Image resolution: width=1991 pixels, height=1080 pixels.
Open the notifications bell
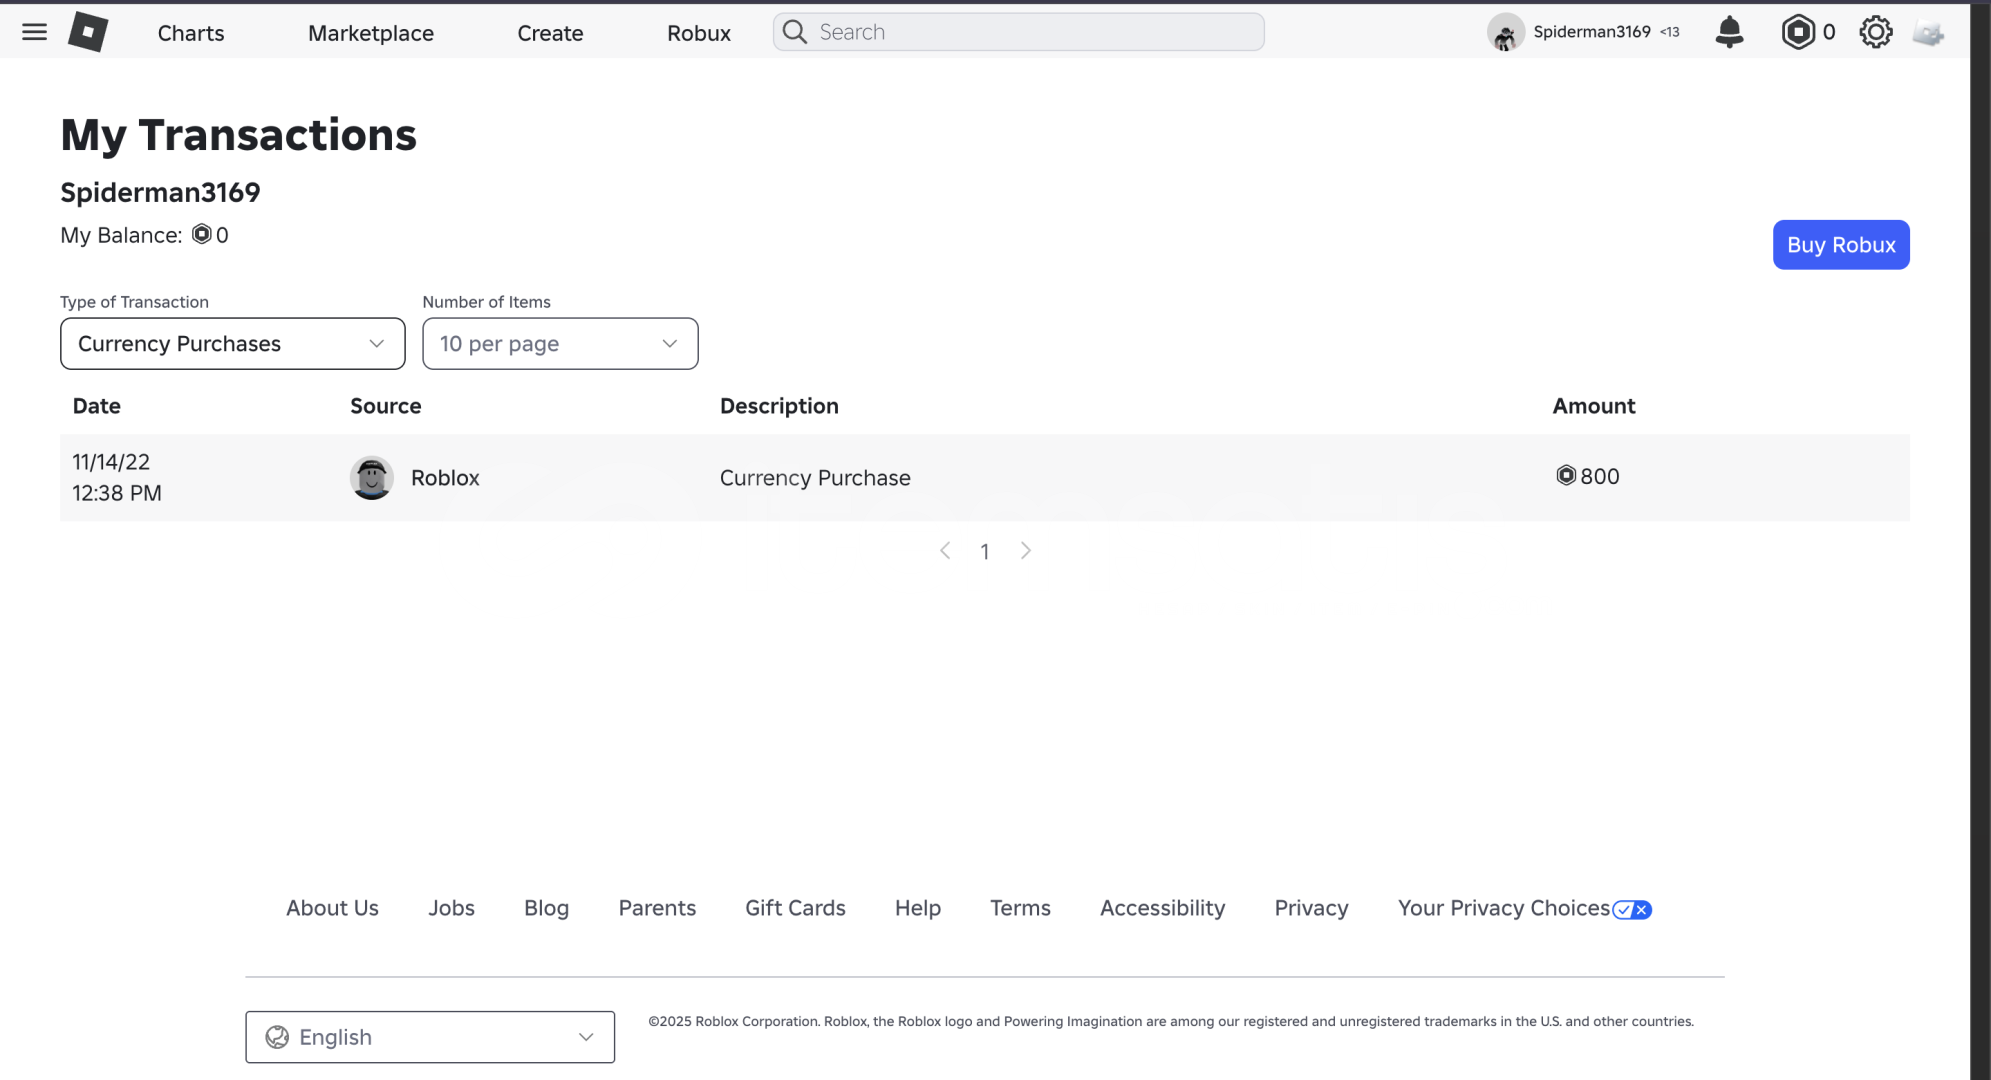pyautogui.click(x=1729, y=32)
